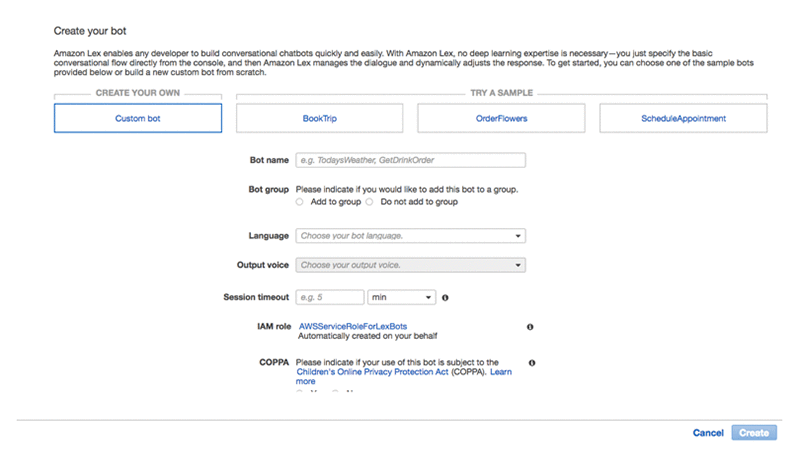
Task: Open the Children's Online Privacy Protection Act link
Action: coord(372,372)
